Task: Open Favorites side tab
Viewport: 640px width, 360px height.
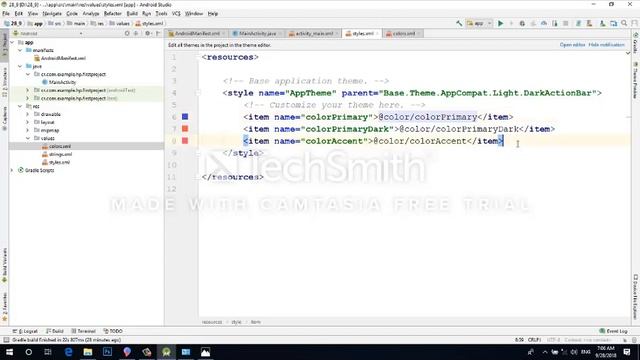Action: coord(4,307)
